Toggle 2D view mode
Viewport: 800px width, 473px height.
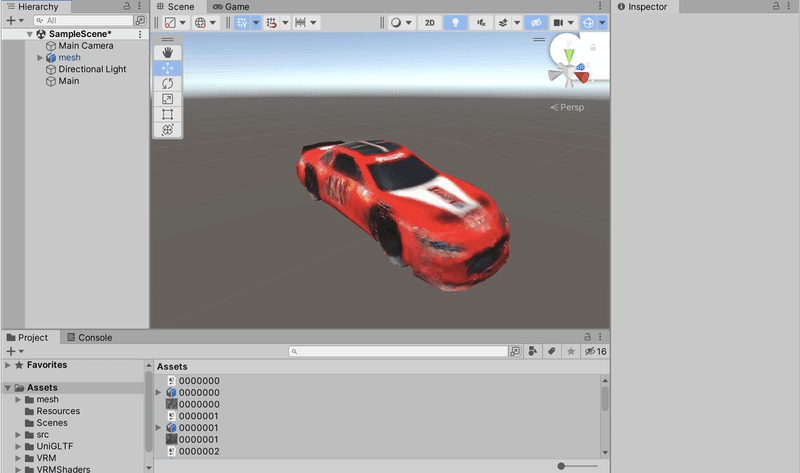(430, 22)
